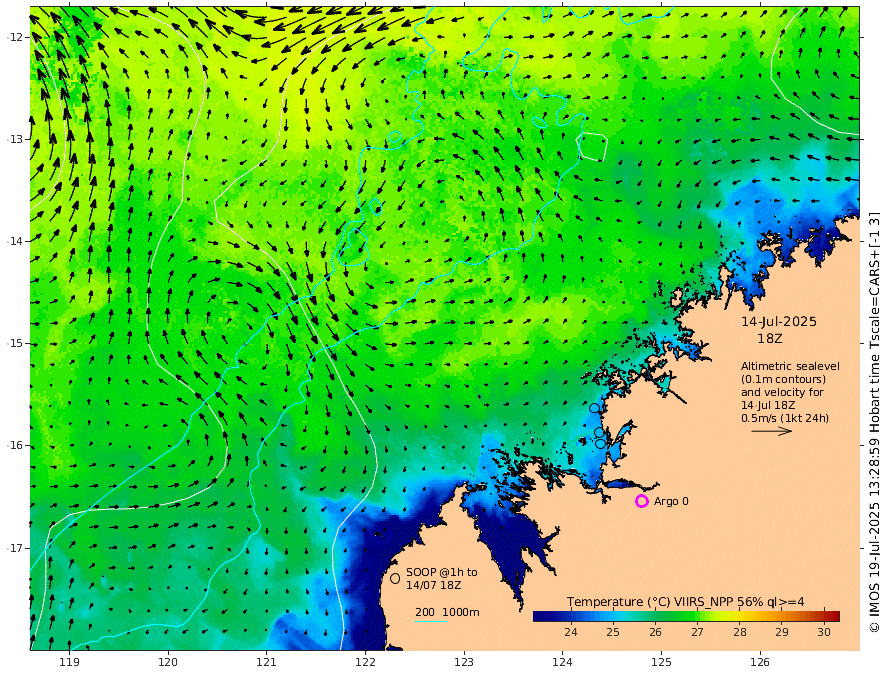Click the IMOS copyright vertical text

click(873, 422)
